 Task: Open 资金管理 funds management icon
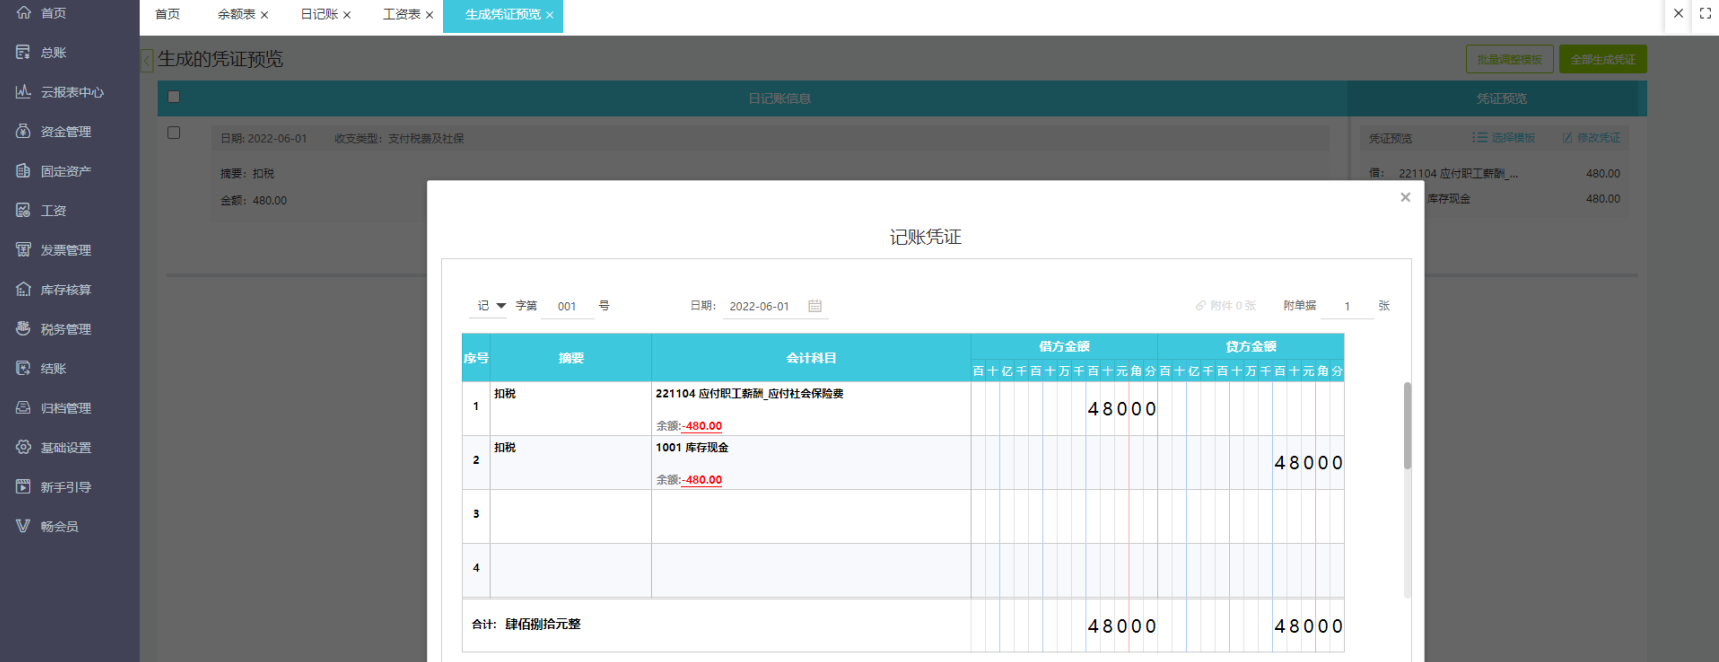[23, 131]
